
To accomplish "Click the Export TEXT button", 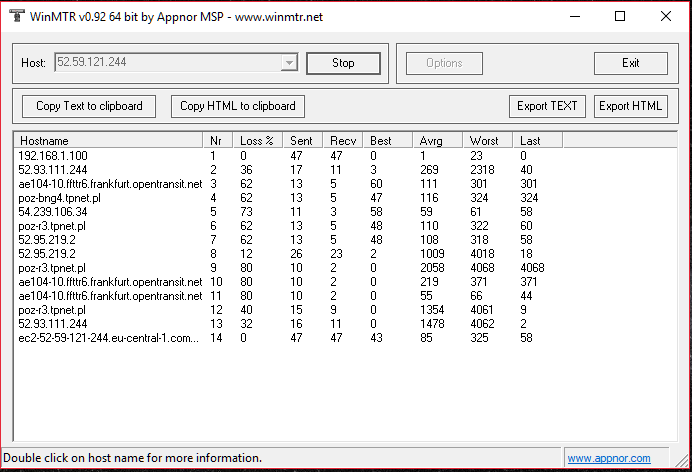I will 547,106.
